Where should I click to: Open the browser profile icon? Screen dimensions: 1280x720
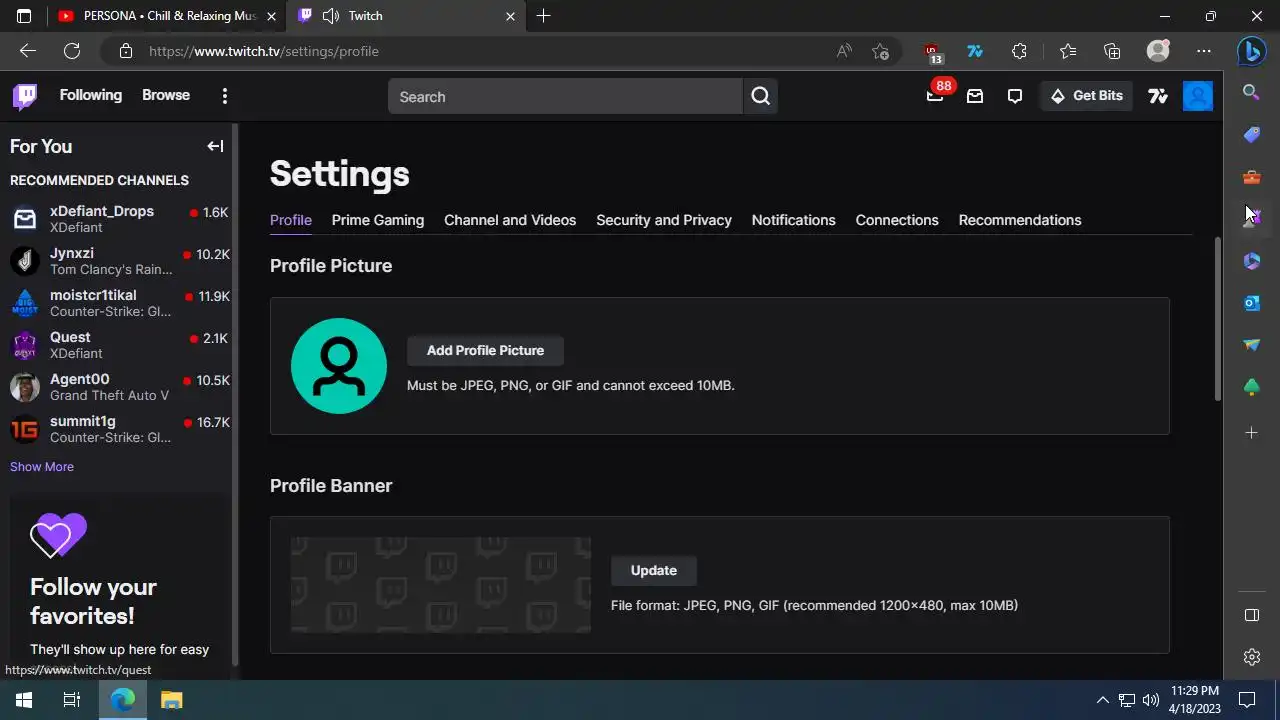[x=1158, y=51]
